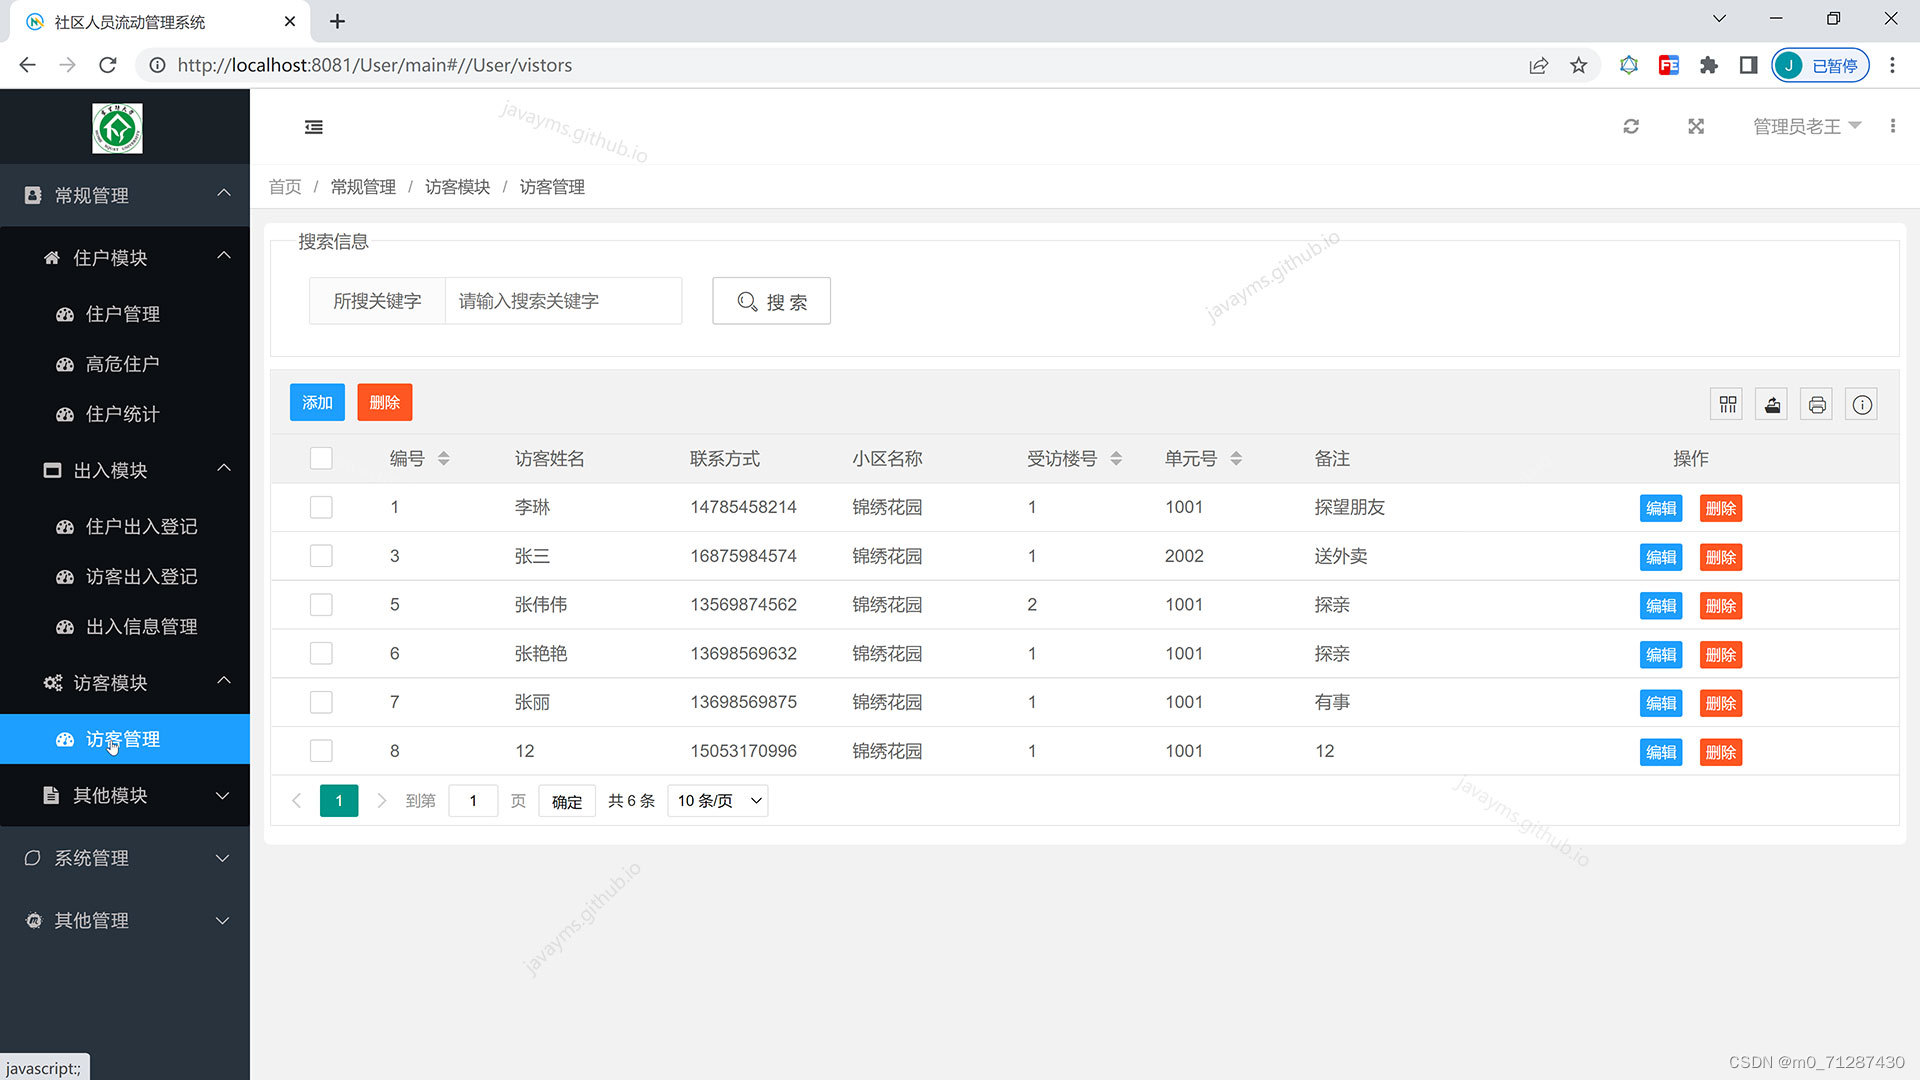The image size is (1920, 1080).
Task: Go to 访客出入登记 menu item
Action: pos(141,577)
